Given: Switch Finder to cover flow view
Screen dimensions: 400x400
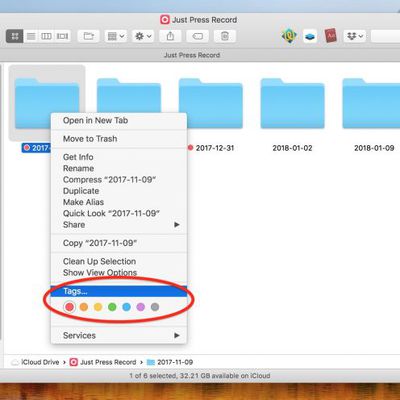Looking at the screenshot, I should [62, 36].
